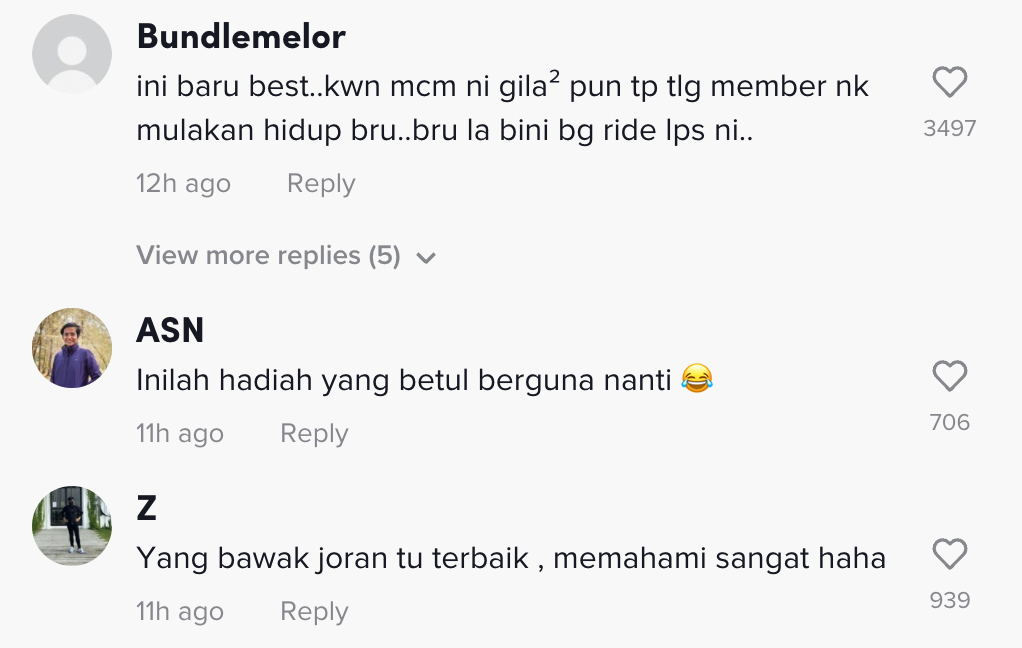
Task: Click the 706 likes count
Action: [x=949, y=422]
